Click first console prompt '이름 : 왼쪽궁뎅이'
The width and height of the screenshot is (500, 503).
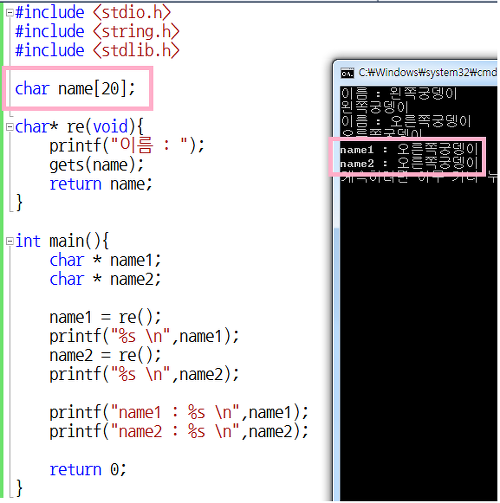tap(399, 93)
